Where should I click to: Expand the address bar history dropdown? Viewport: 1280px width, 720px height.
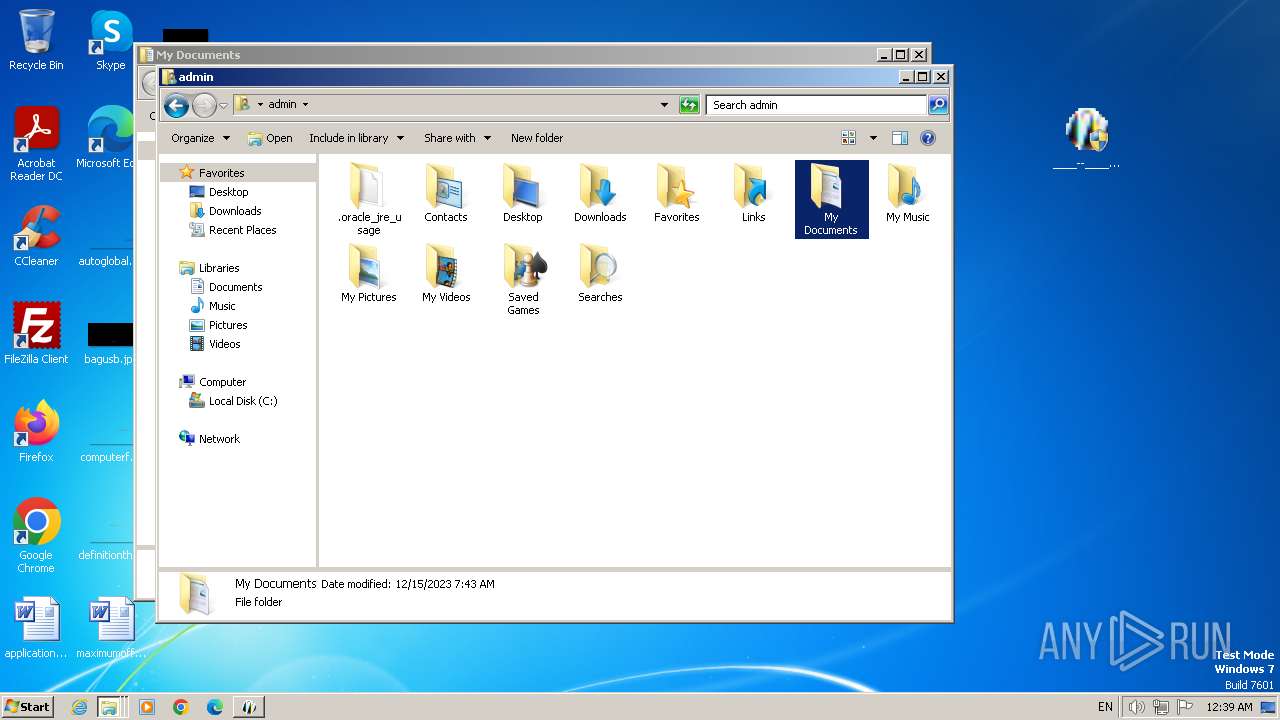(x=664, y=104)
